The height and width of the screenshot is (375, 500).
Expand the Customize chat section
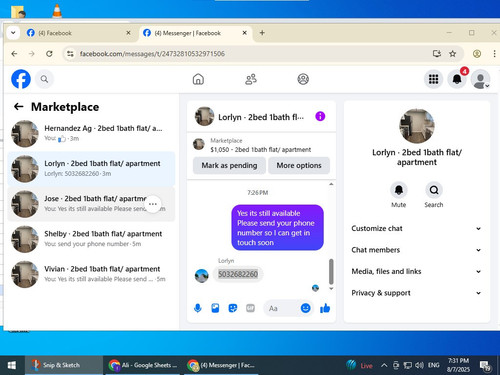[417, 229]
